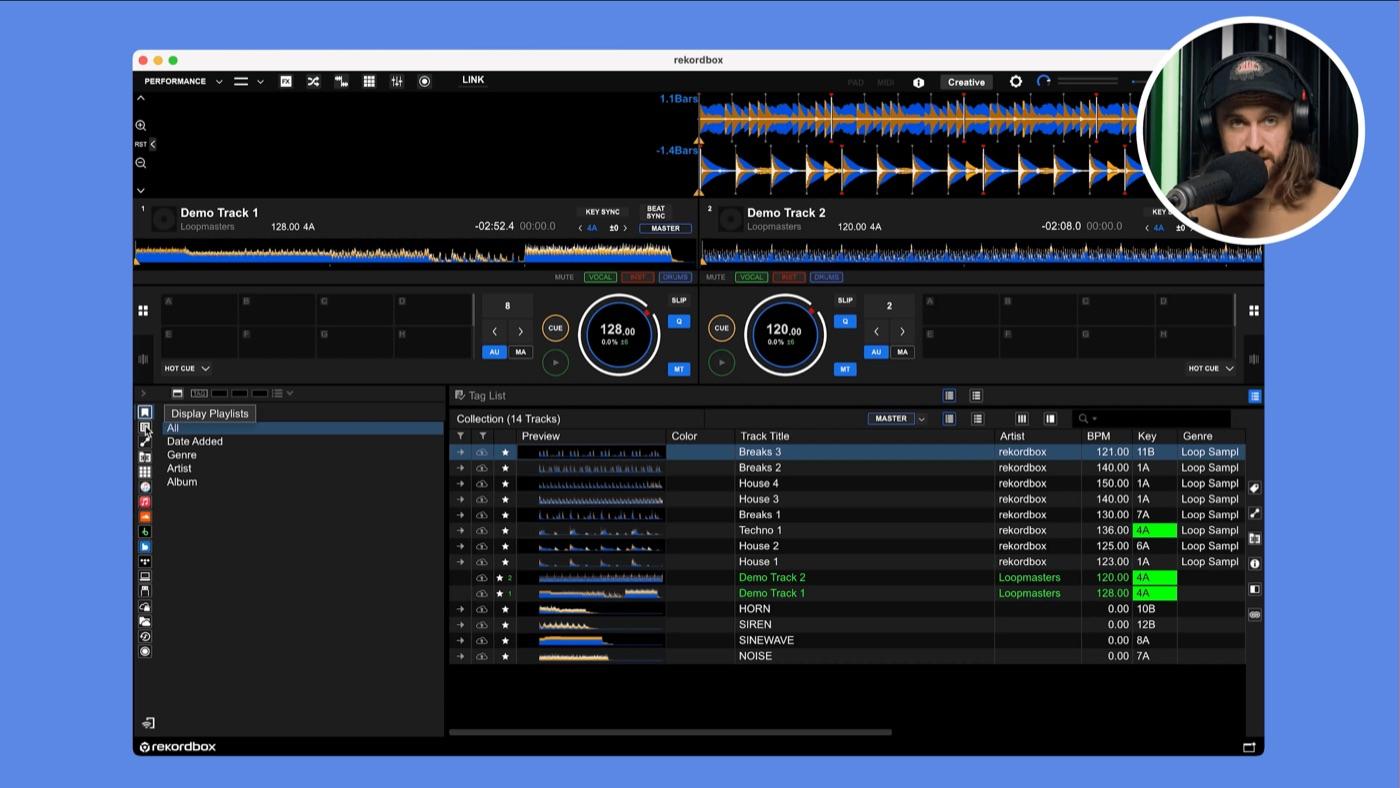Open the Apple Music sidebar icon

click(145, 502)
